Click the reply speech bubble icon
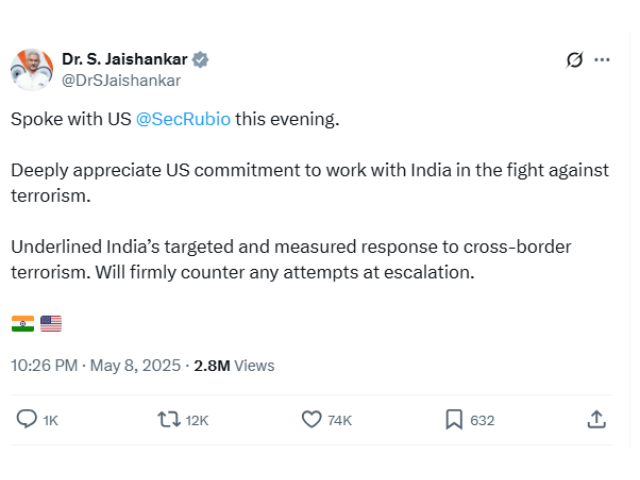Screen dimensions: 640x480 point(27,420)
